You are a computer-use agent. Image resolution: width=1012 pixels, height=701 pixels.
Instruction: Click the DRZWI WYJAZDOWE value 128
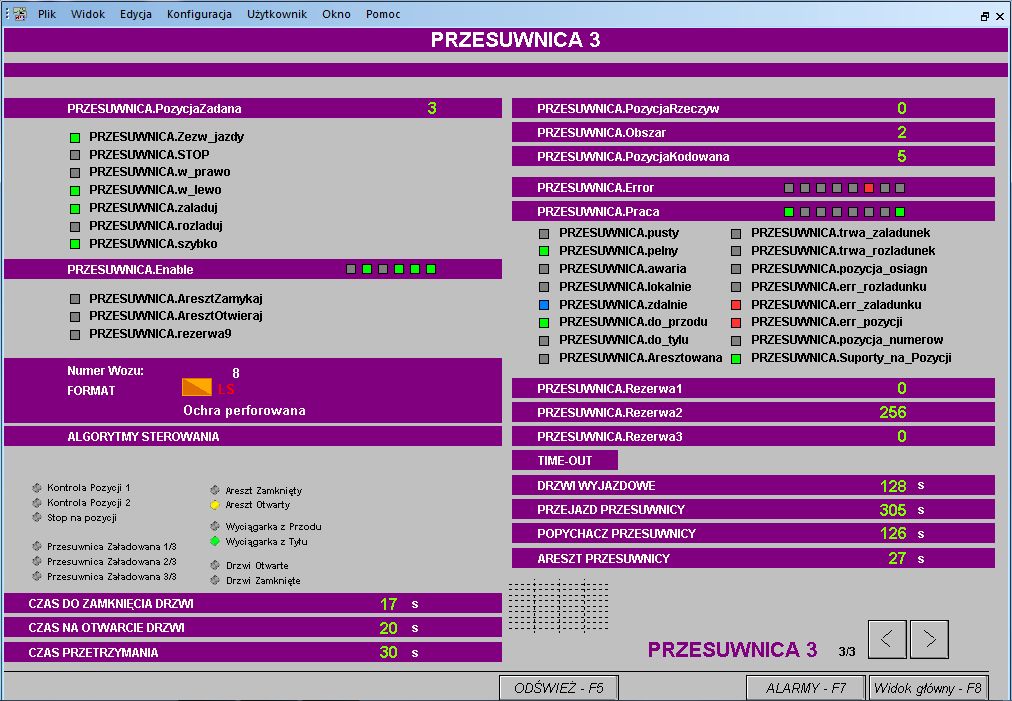(x=893, y=485)
